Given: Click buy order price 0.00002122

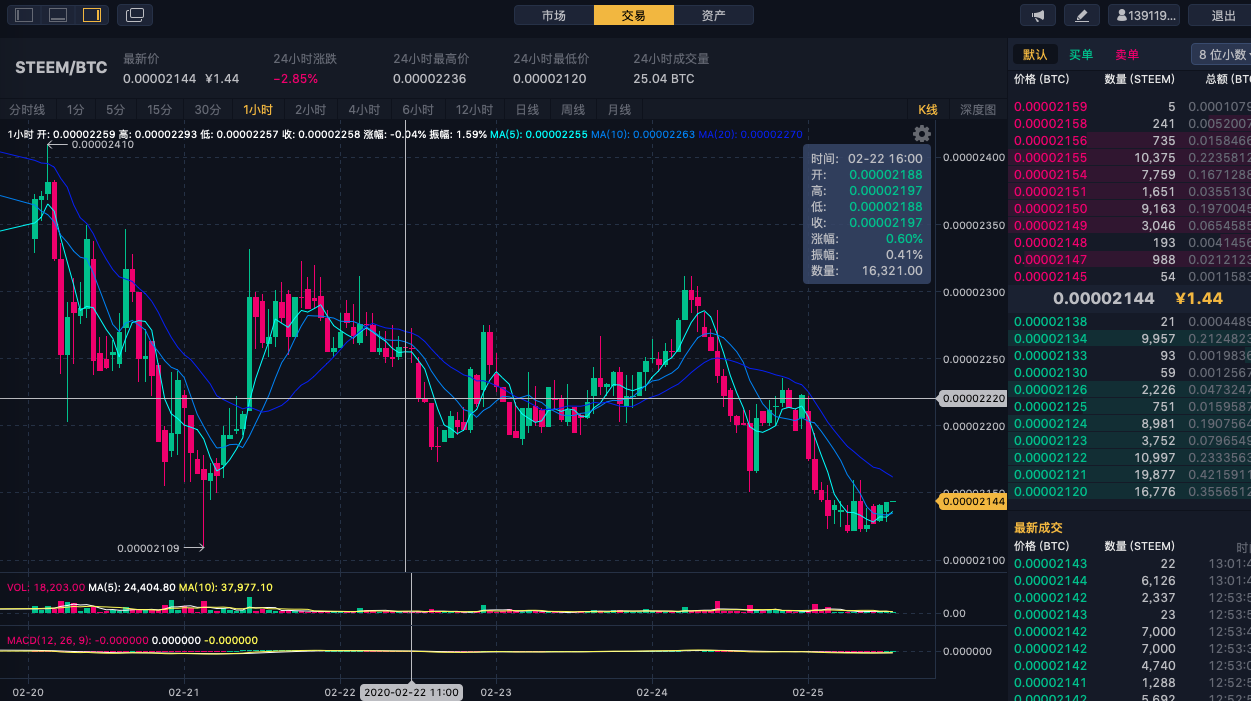Looking at the screenshot, I should (1050, 457).
